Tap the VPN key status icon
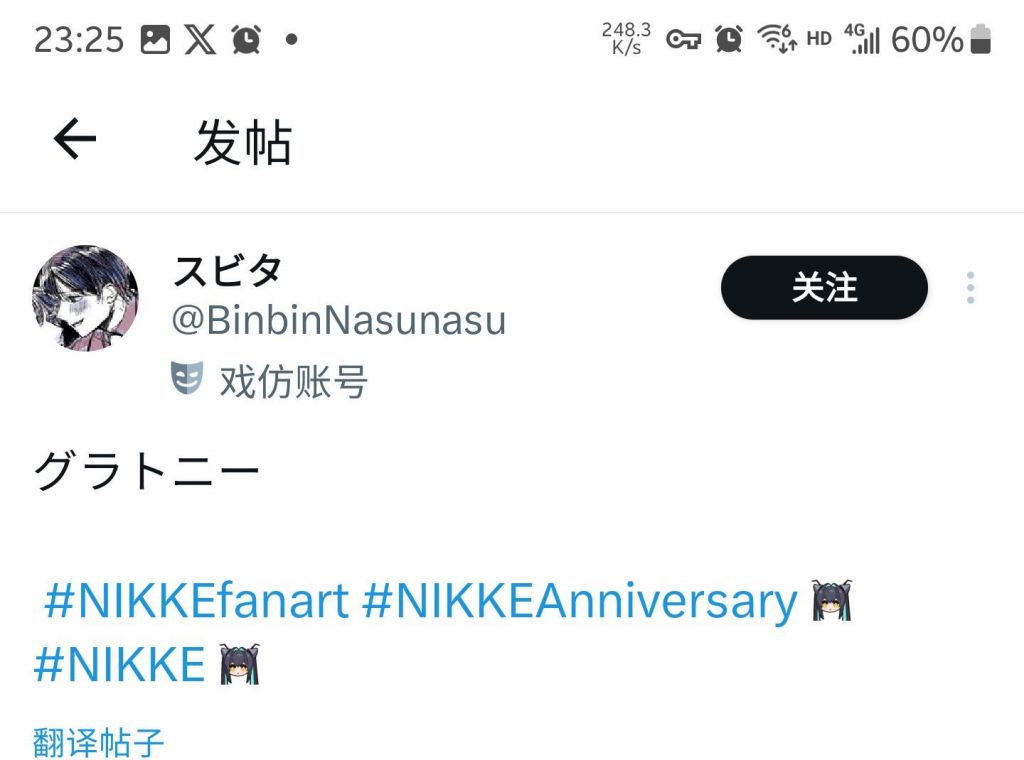 click(683, 40)
